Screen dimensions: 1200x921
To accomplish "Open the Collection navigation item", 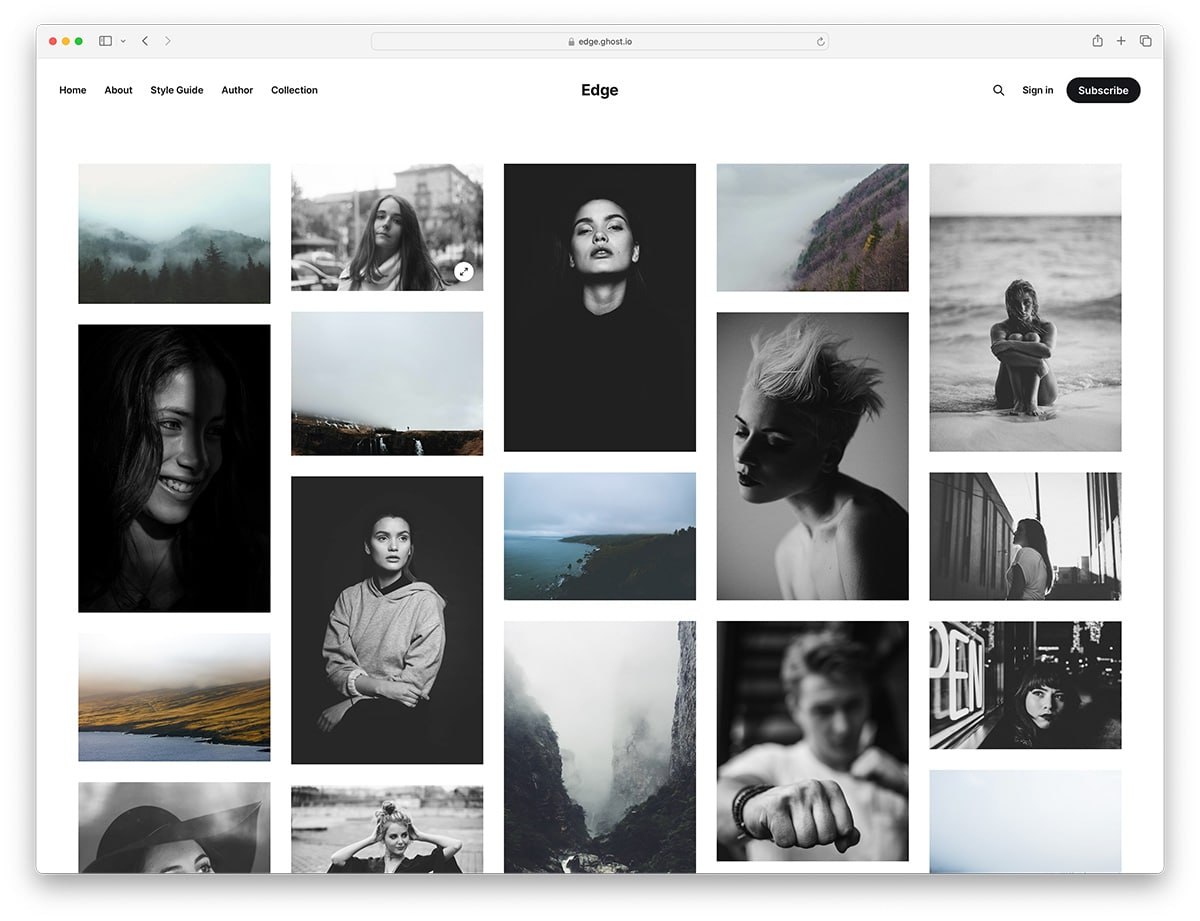I will (x=294, y=90).
